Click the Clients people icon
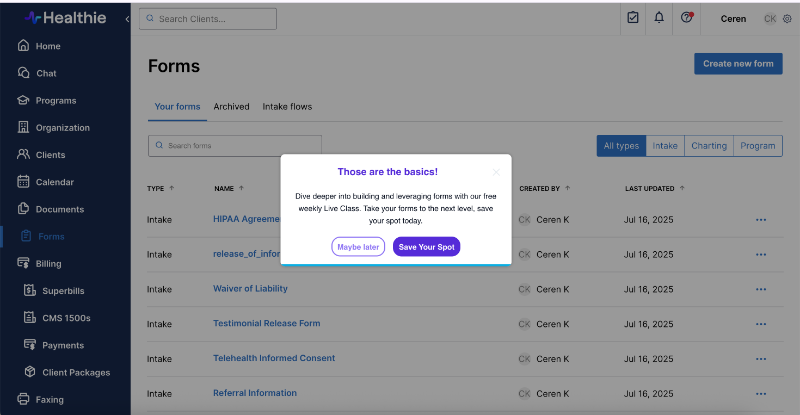The image size is (800, 415). 23,154
